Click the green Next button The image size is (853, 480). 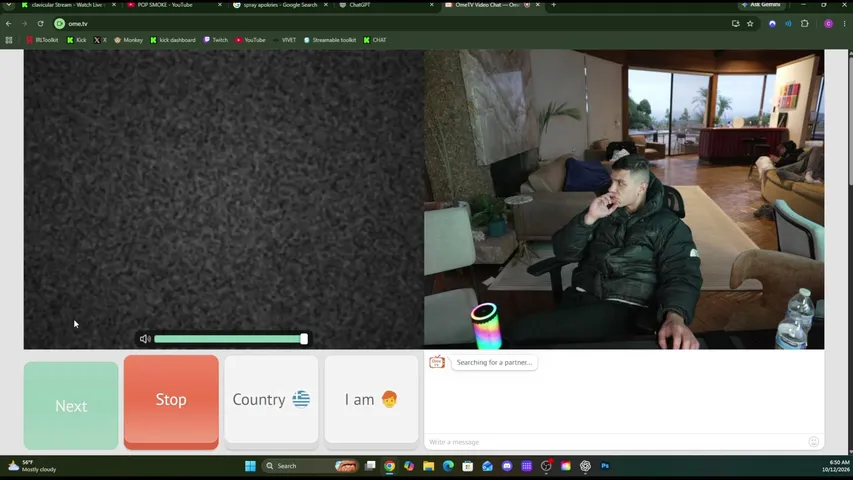[71, 405]
